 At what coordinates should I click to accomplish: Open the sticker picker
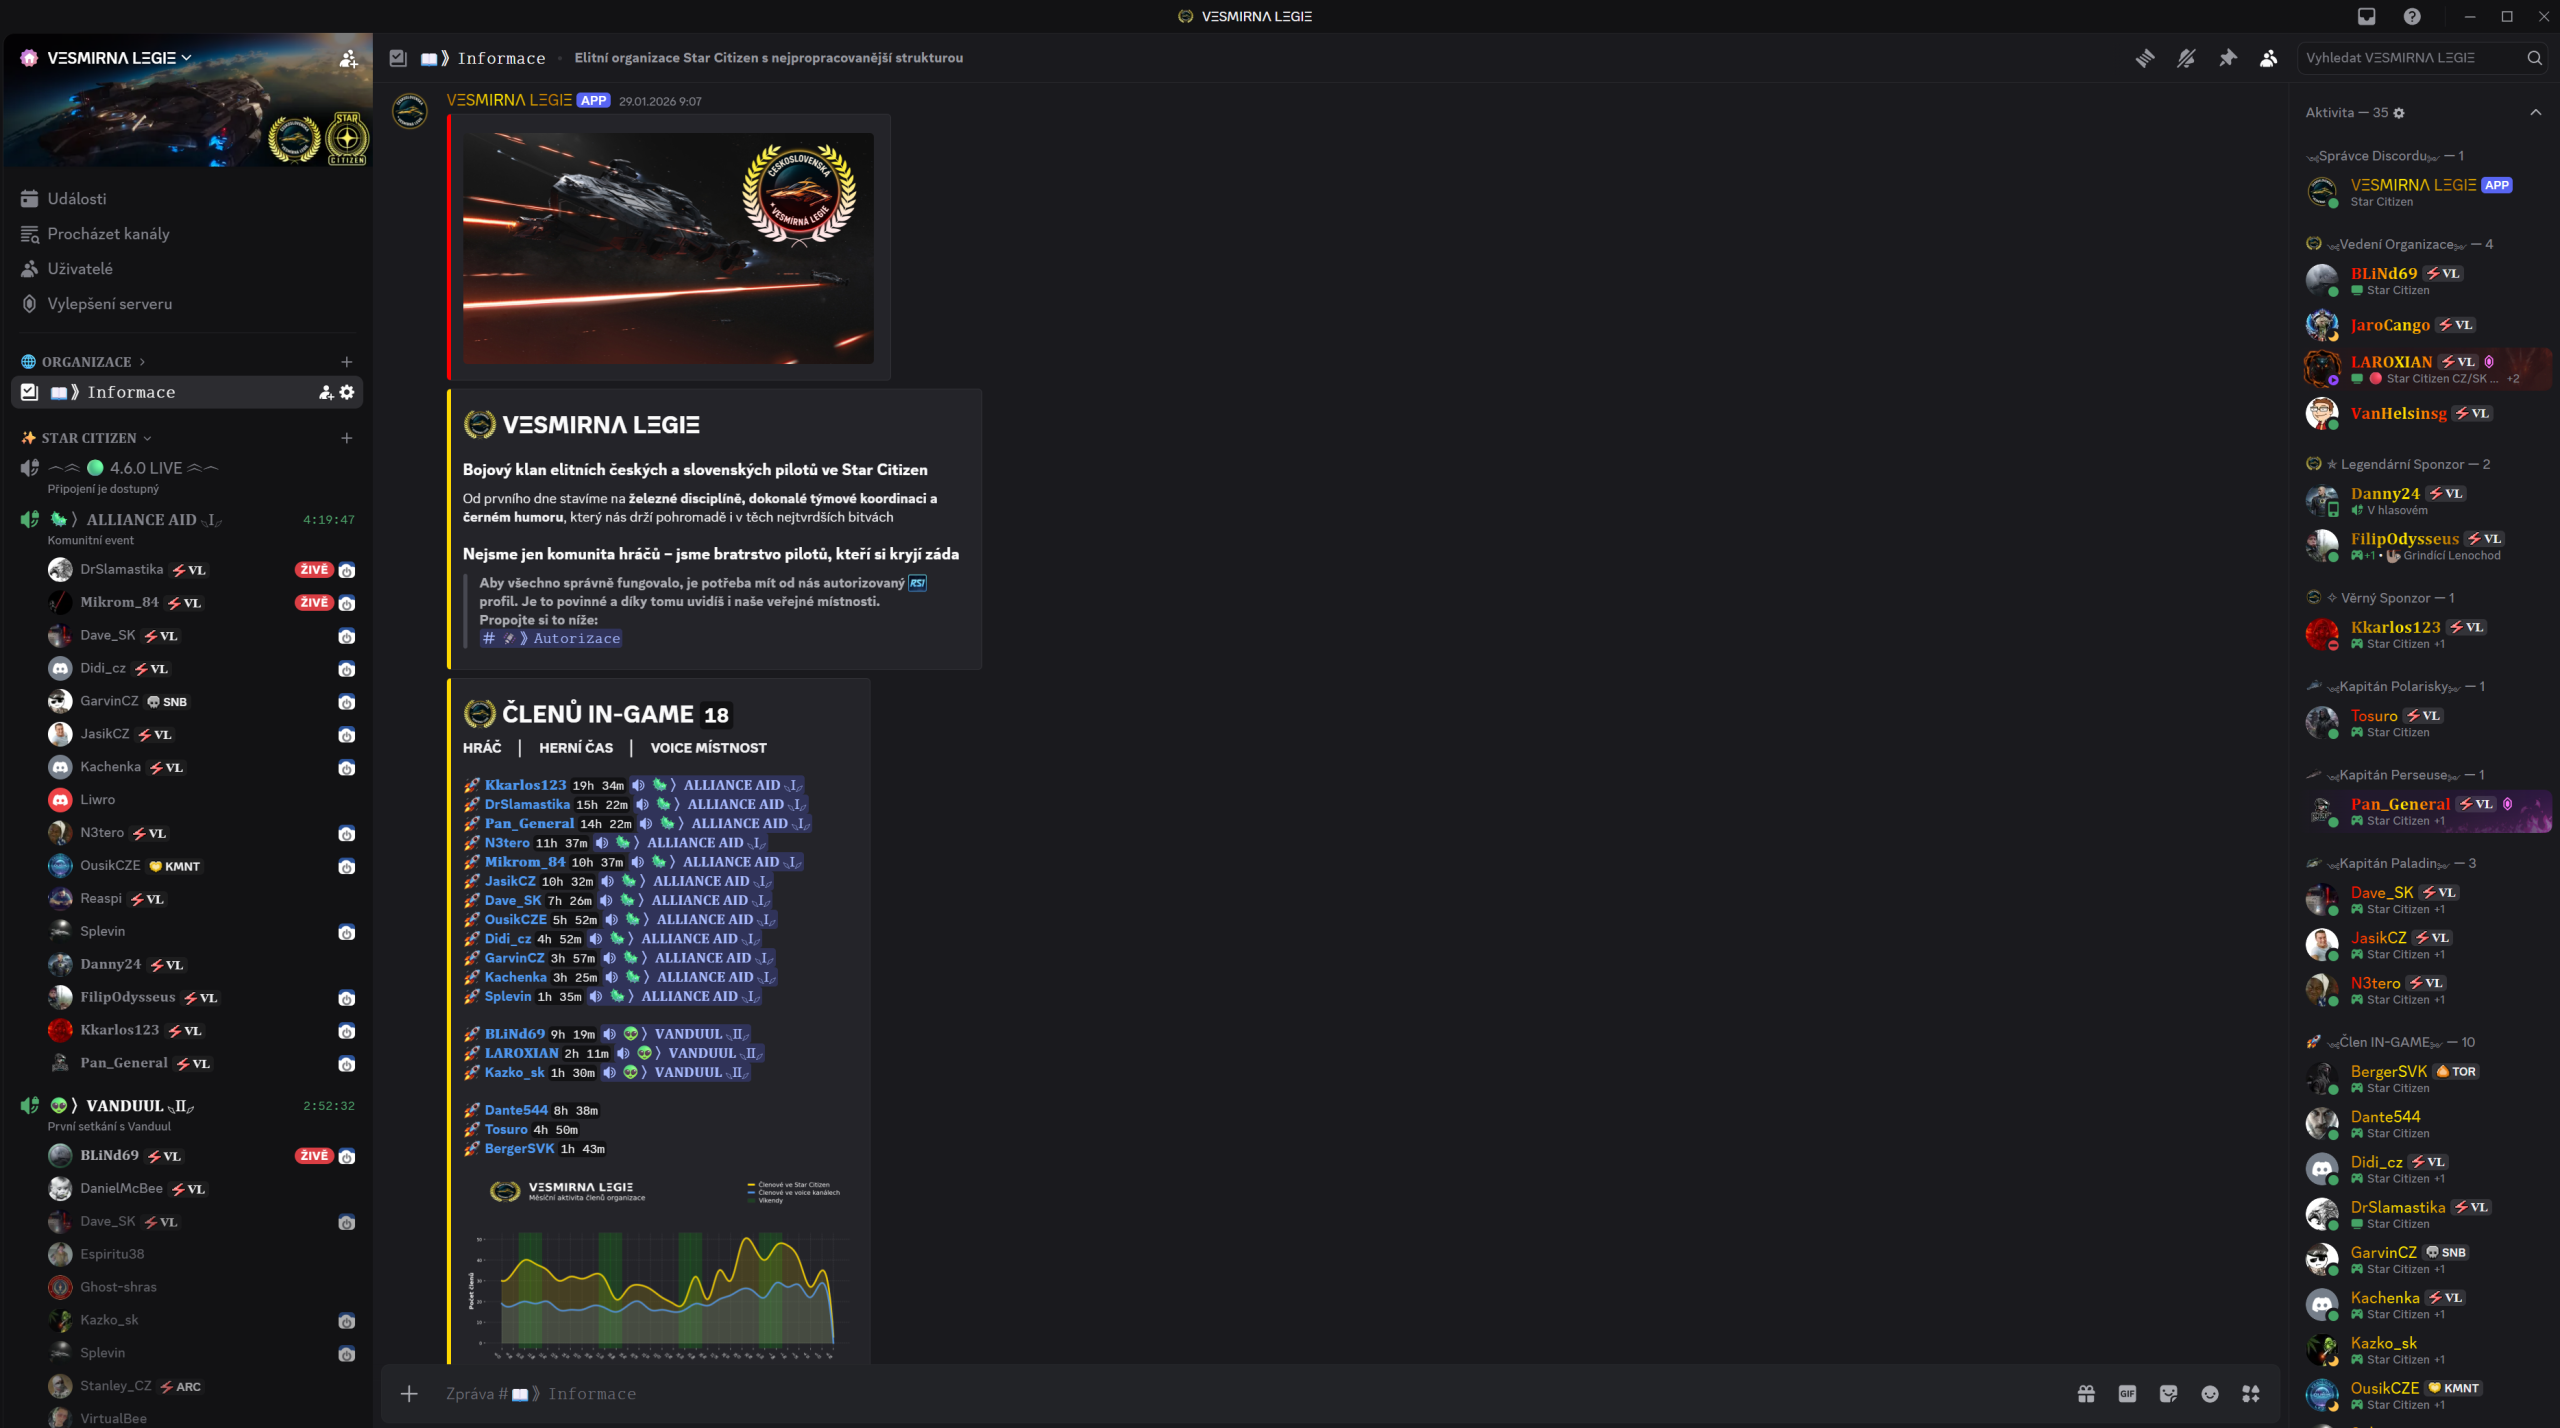pos(2168,1393)
